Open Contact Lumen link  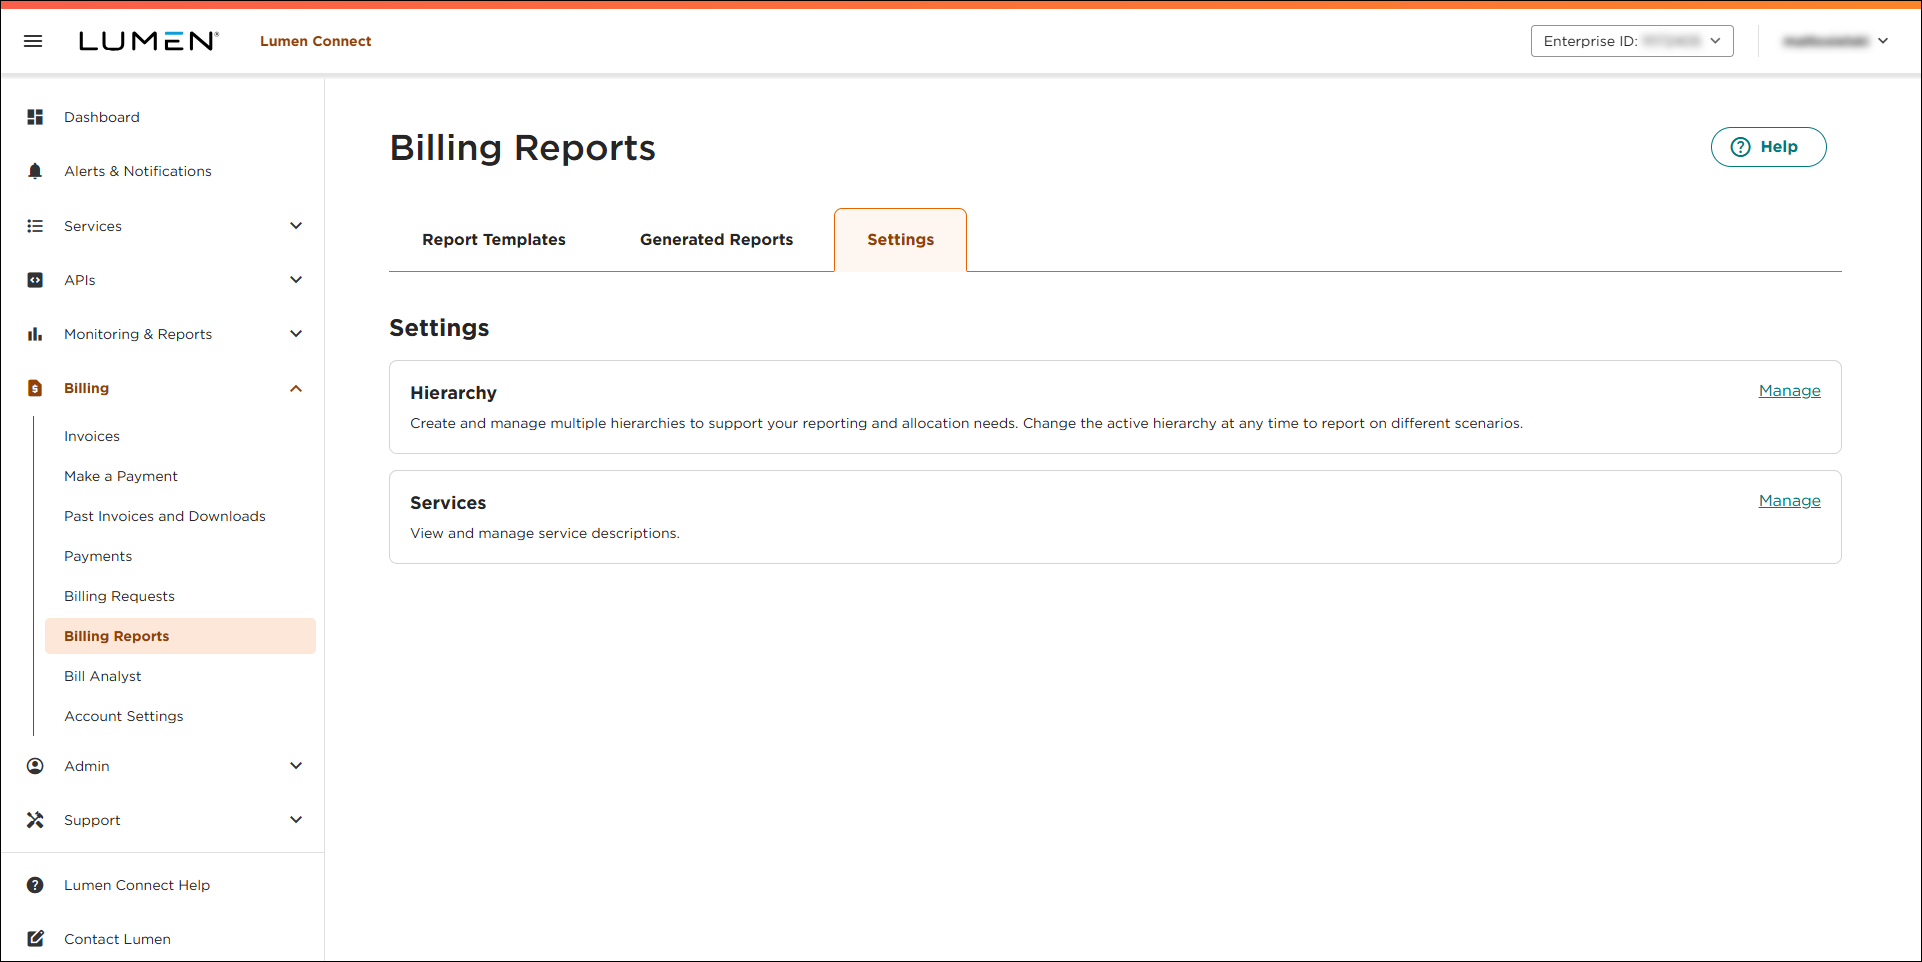[x=118, y=939]
